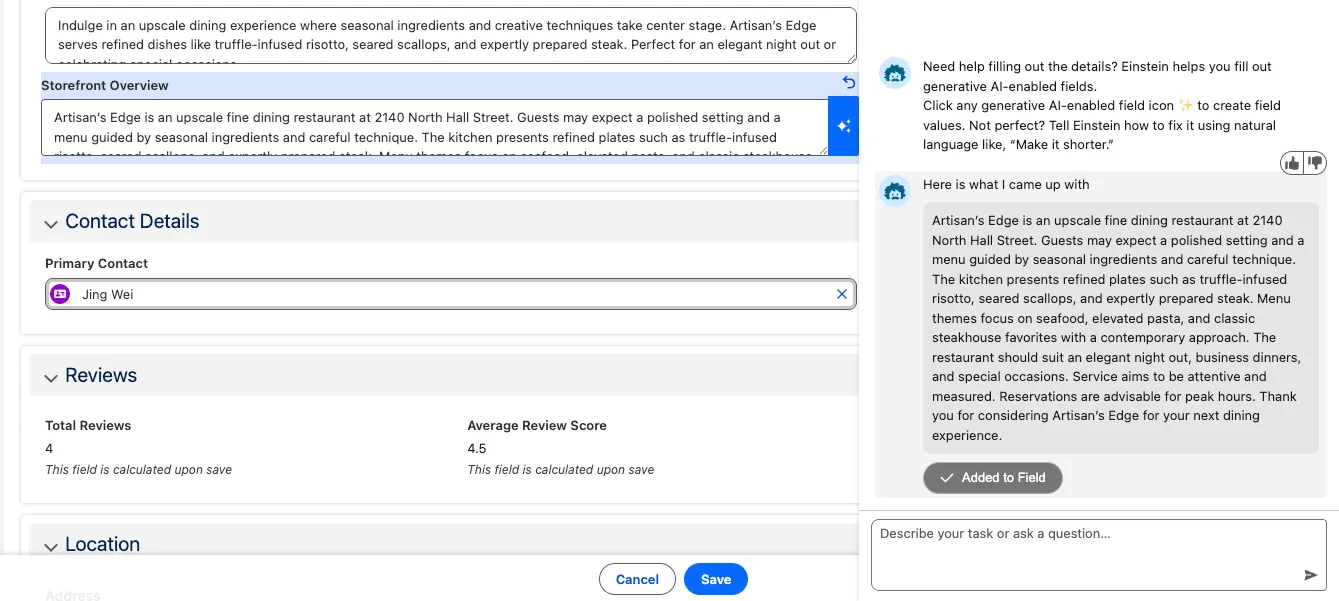
Task: Collapse the Contact Details section
Action: pos(51,223)
